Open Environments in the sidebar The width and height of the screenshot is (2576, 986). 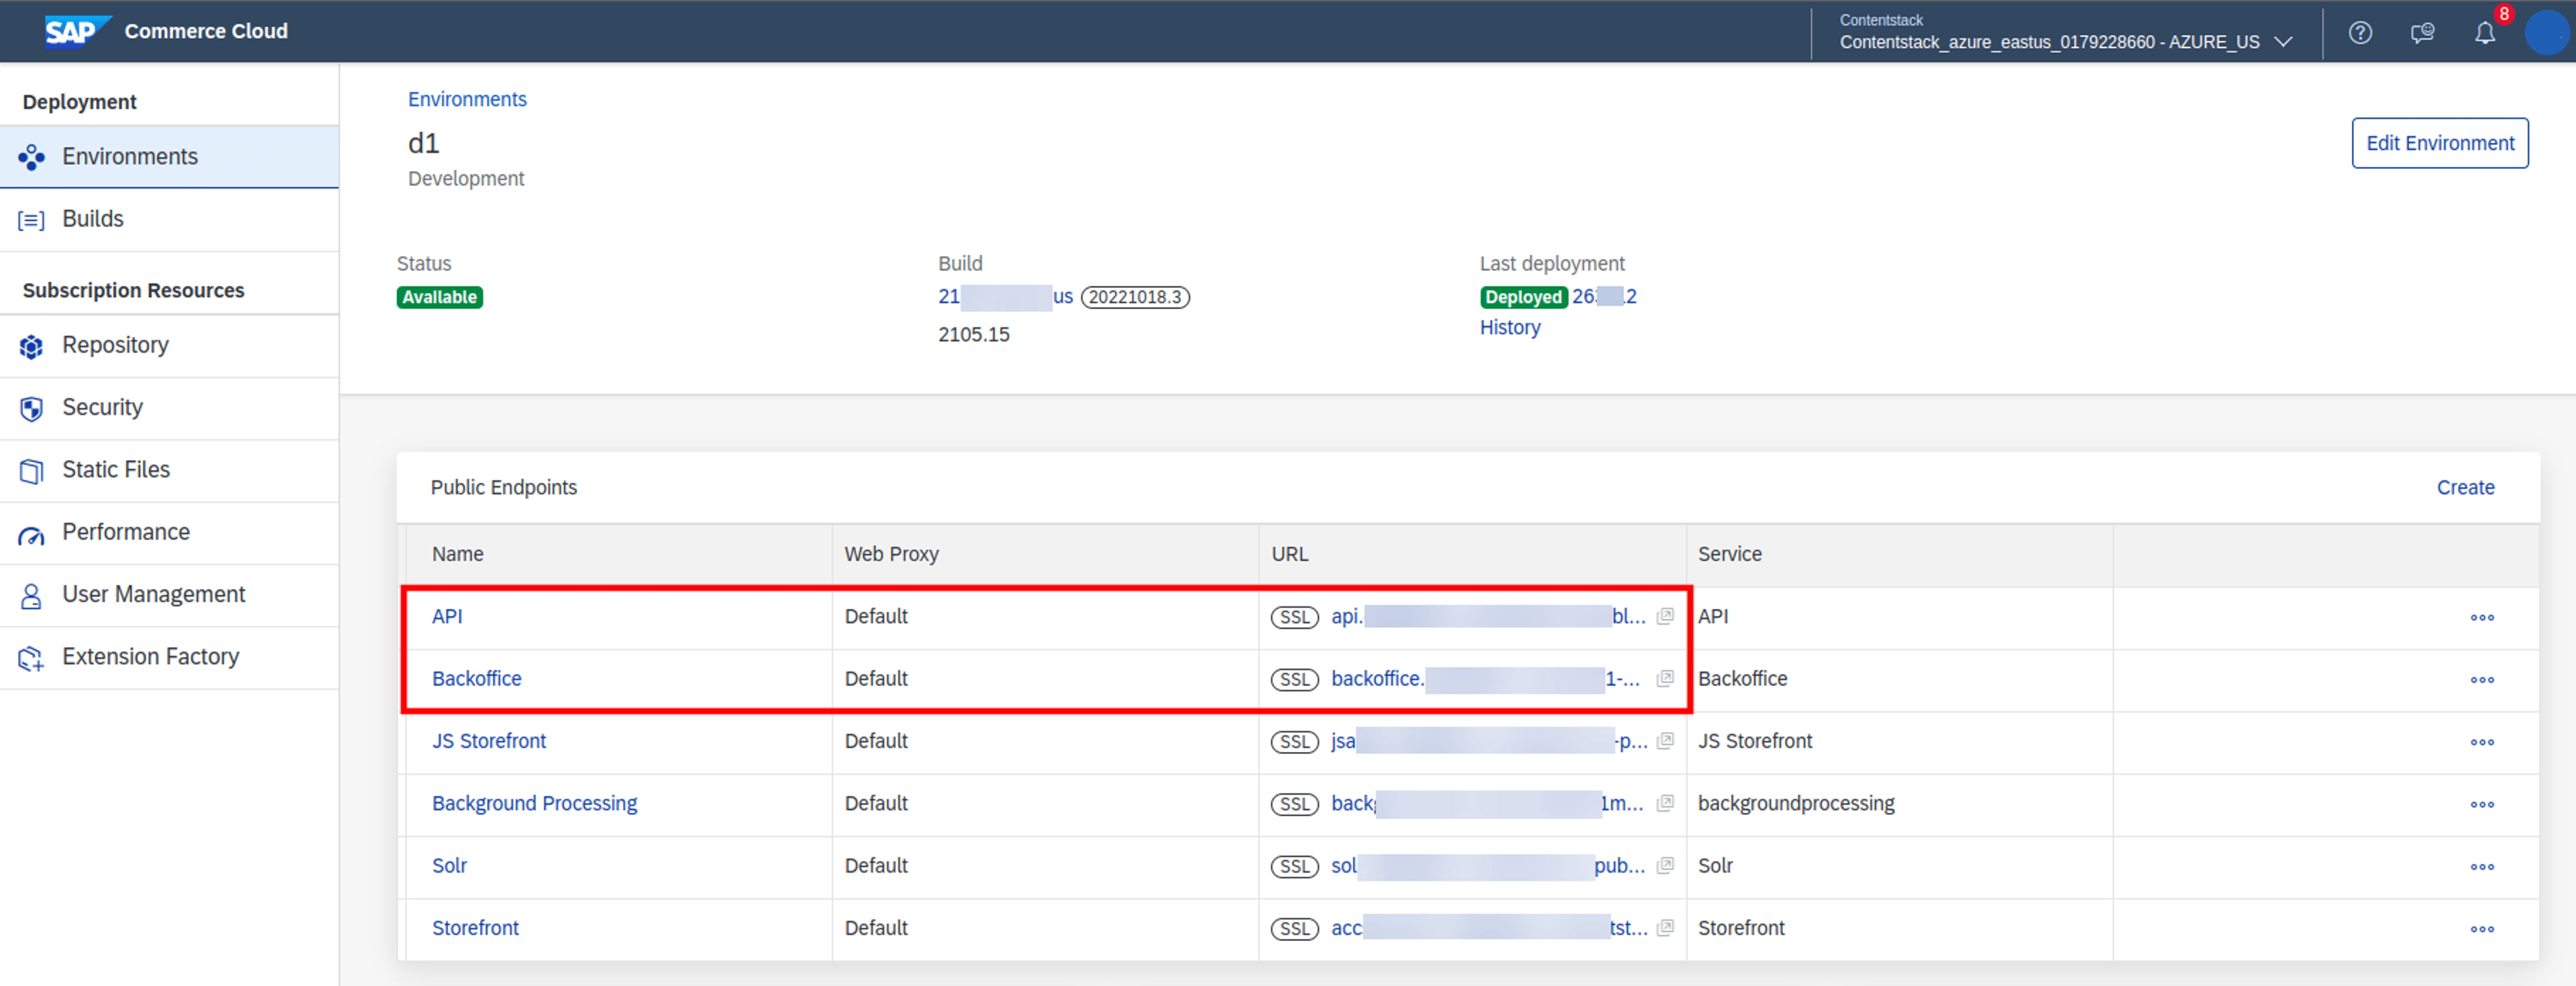(x=169, y=157)
